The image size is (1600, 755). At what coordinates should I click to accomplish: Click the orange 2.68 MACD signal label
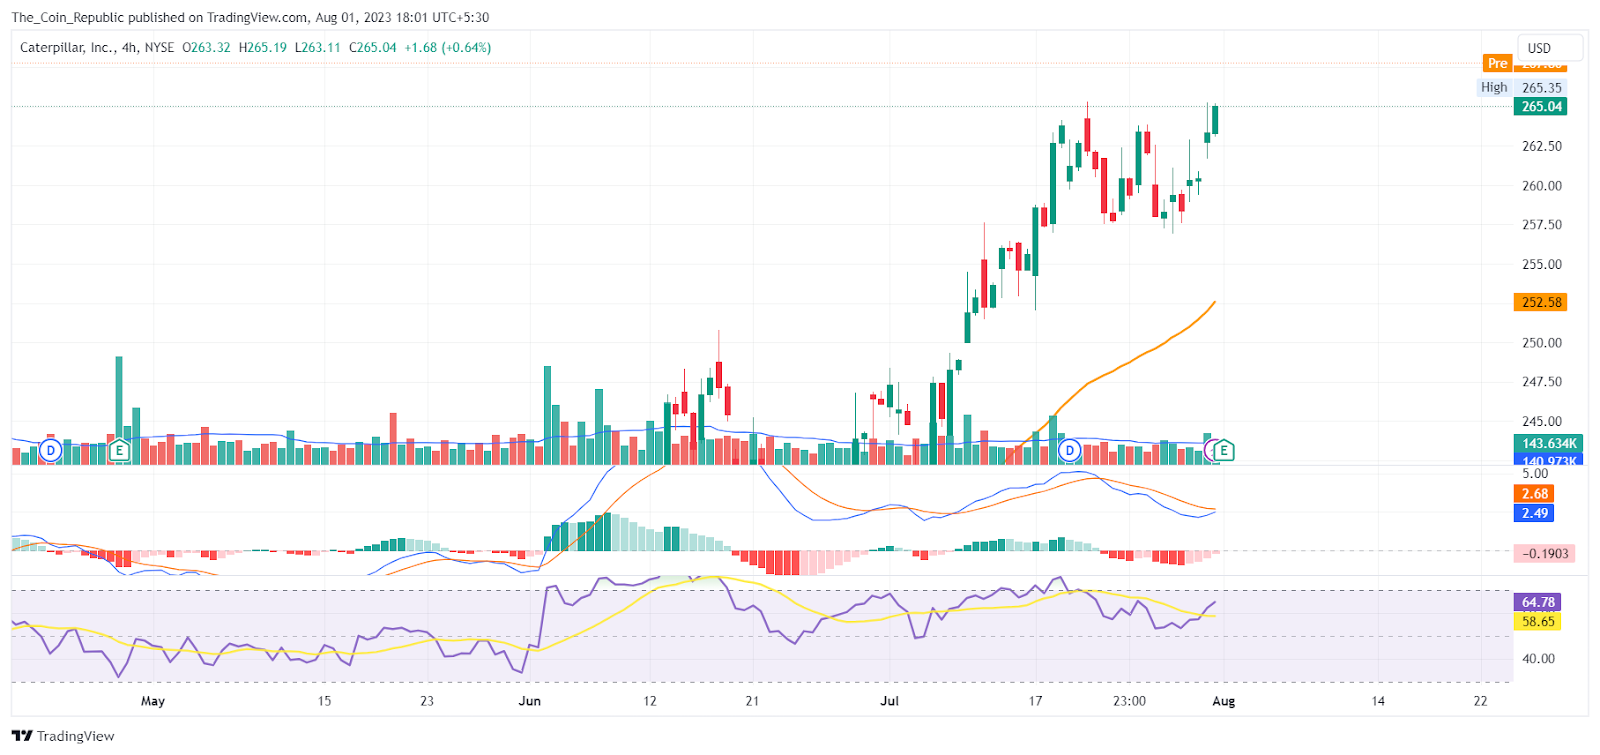(1535, 494)
